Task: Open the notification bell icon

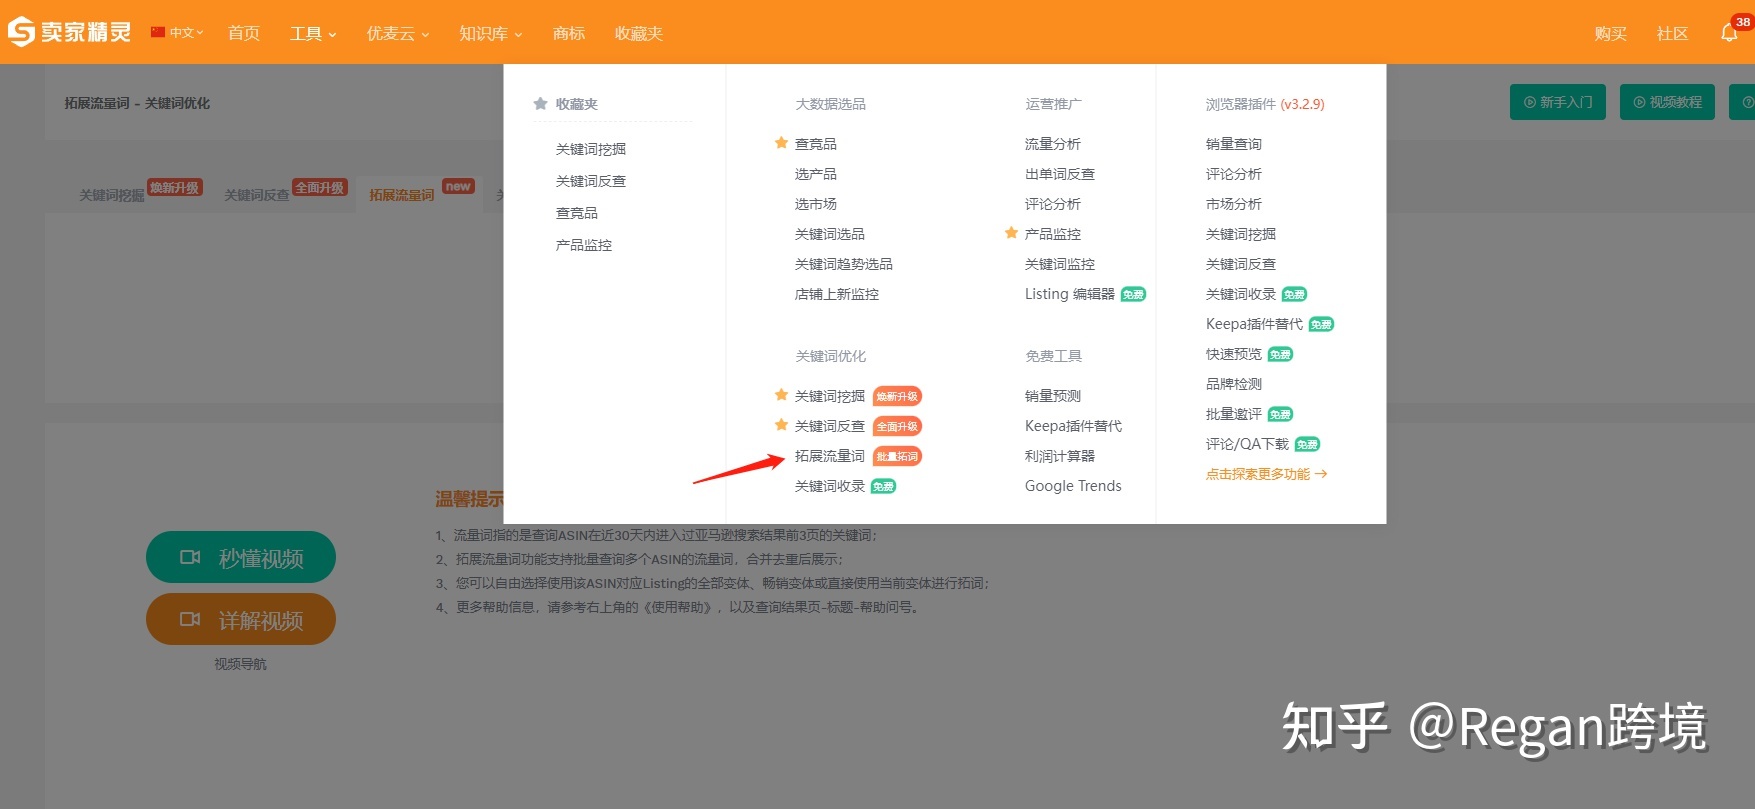Action: [1728, 33]
